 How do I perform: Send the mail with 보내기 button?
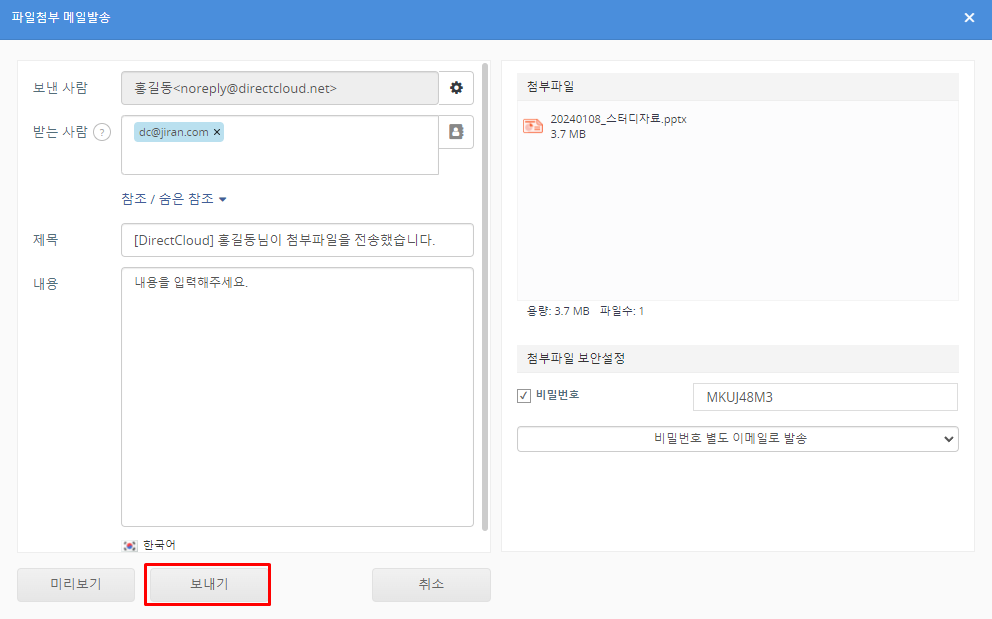[208, 585]
